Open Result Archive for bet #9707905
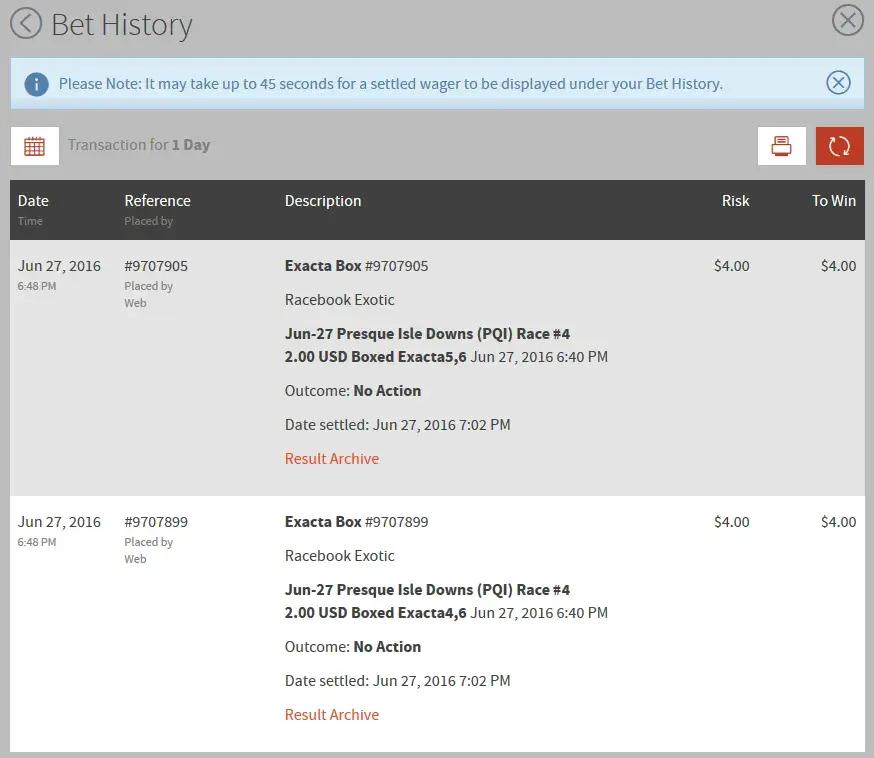Screen dimensions: 874x758 [x=332, y=459]
